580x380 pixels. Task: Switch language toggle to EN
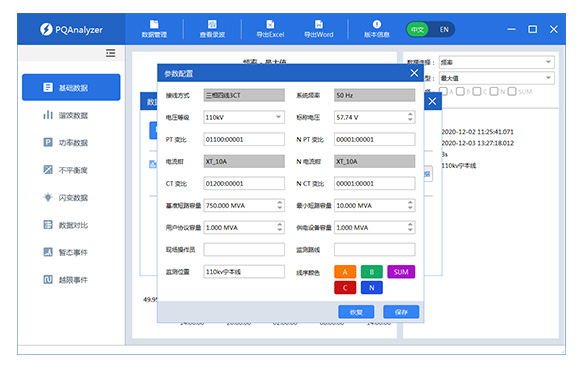click(x=444, y=30)
